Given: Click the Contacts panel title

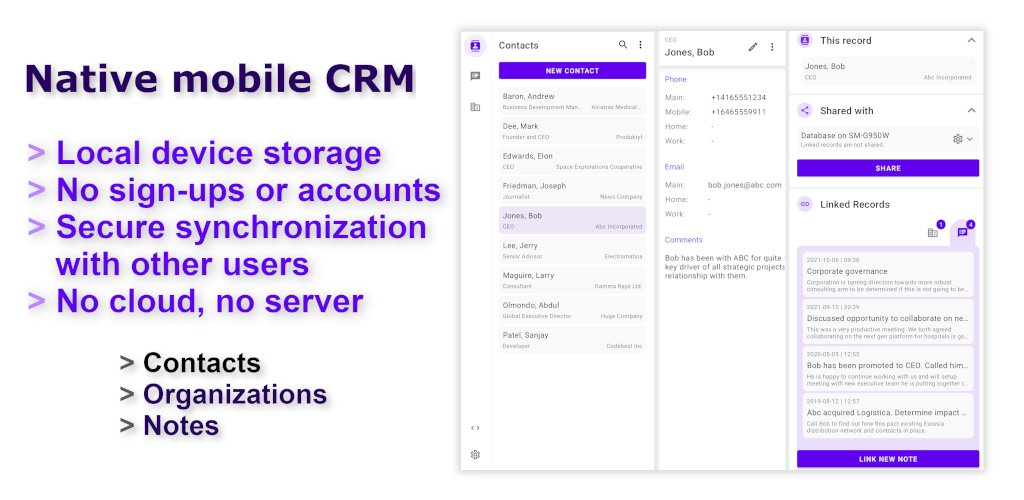Looking at the screenshot, I should pyautogui.click(x=519, y=46).
